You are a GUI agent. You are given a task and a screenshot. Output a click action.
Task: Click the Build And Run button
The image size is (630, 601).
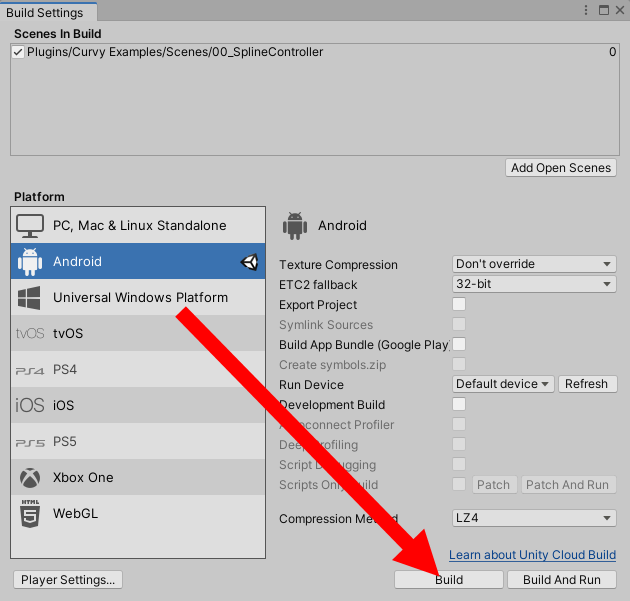(x=562, y=580)
